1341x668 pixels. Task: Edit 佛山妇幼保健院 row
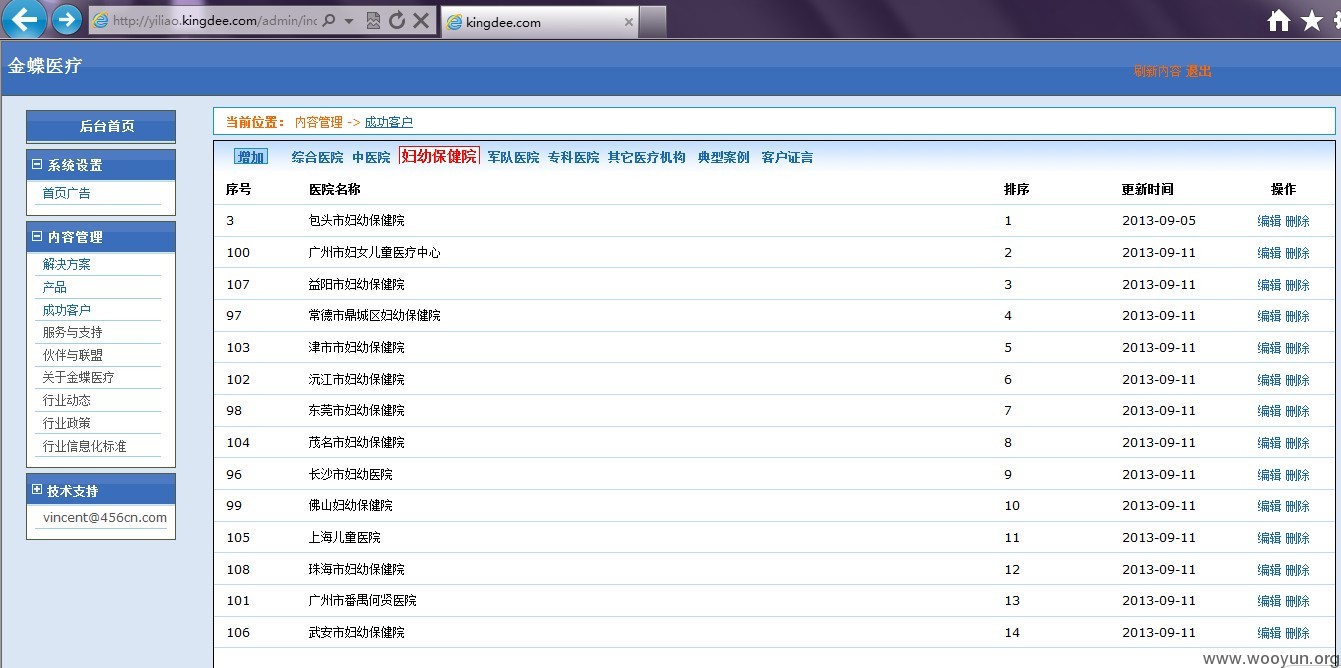tap(1269, 506)
